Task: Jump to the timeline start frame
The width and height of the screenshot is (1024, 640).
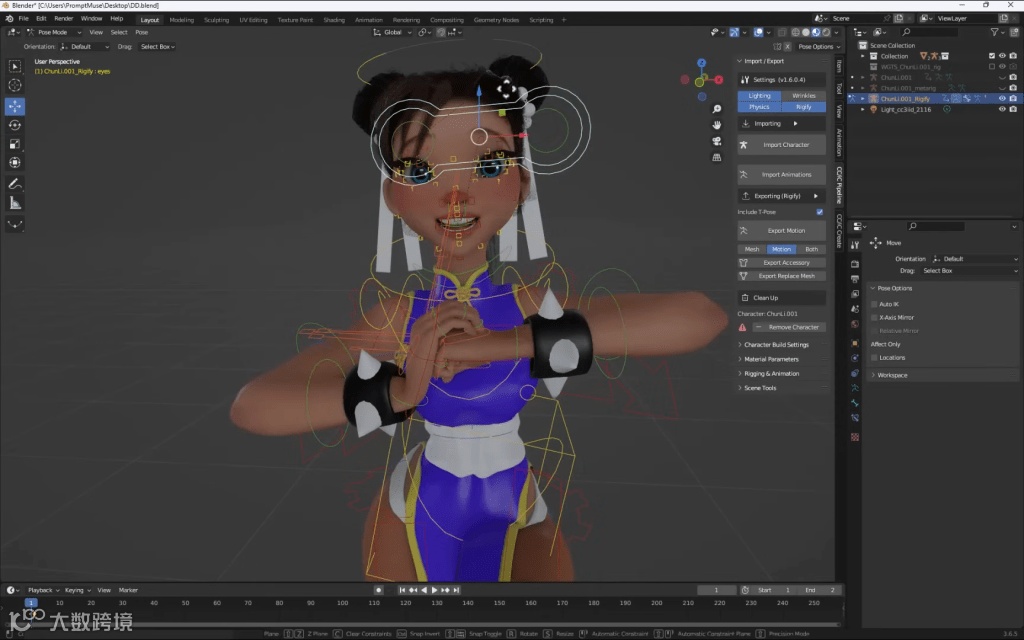Action: click(x=402, y=590)
